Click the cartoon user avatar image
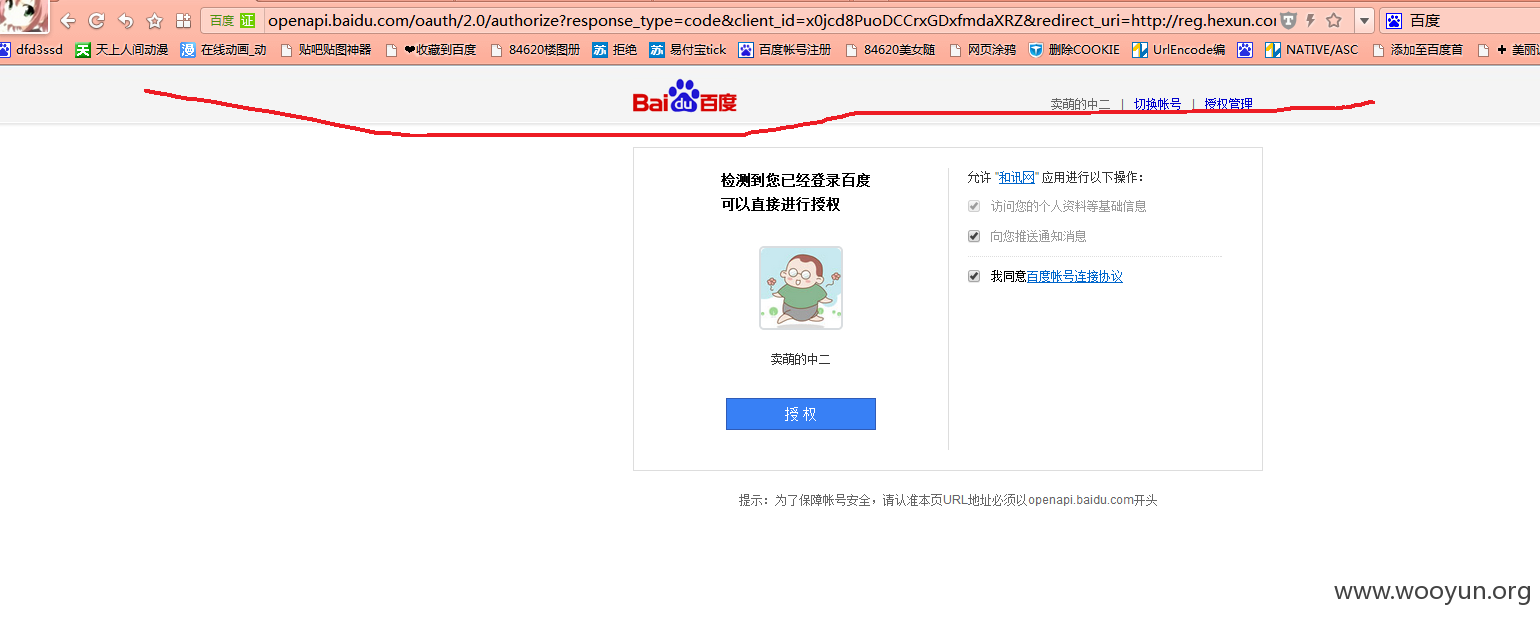This screenshot has width=1540, height=620. (x=801, y=288)
